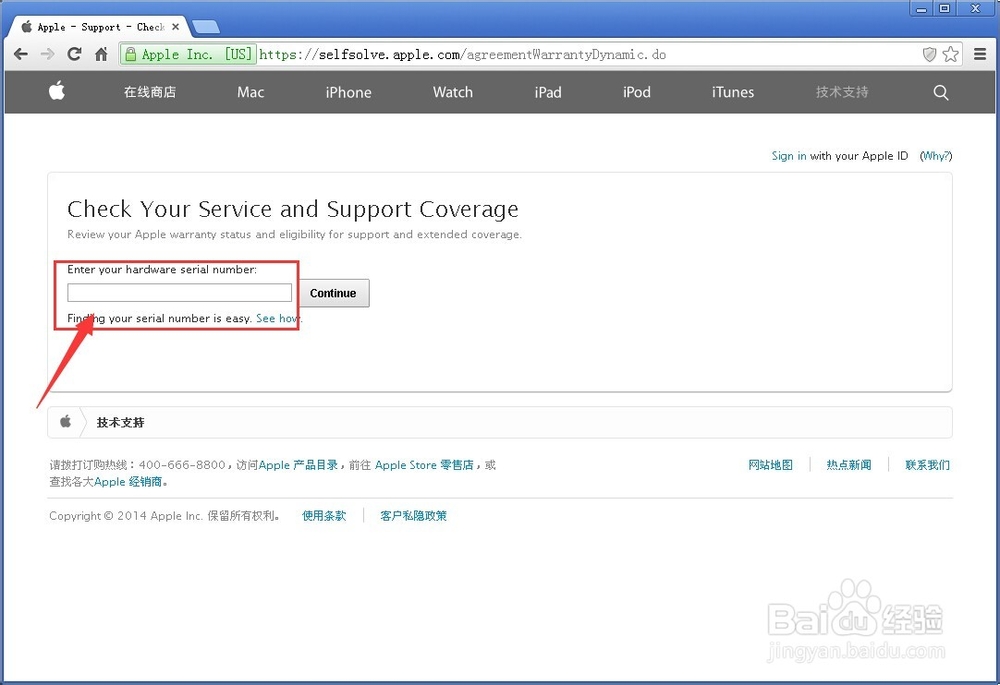
Task: Click the Continue button
Action: tap(333, 293)
